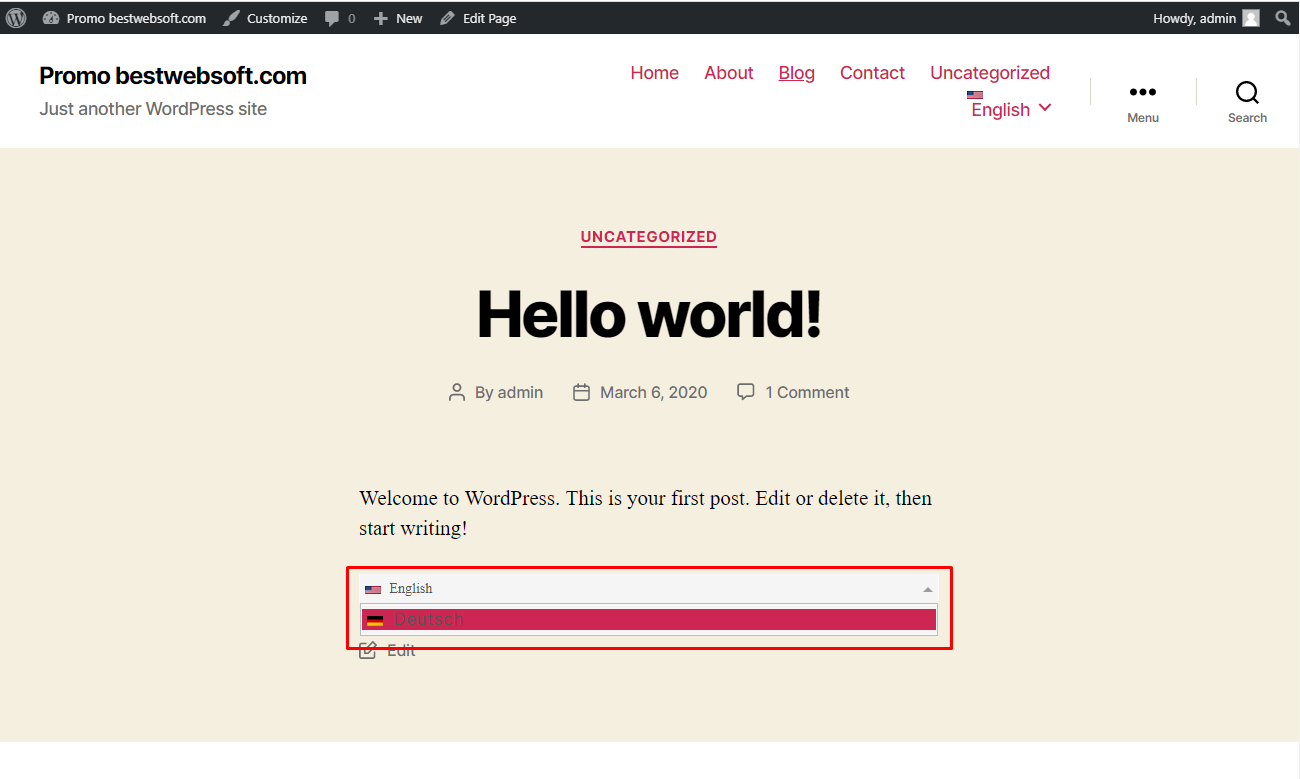
Task: Select Deutsch from the language dropdown
Action: (x=649, y=620)
